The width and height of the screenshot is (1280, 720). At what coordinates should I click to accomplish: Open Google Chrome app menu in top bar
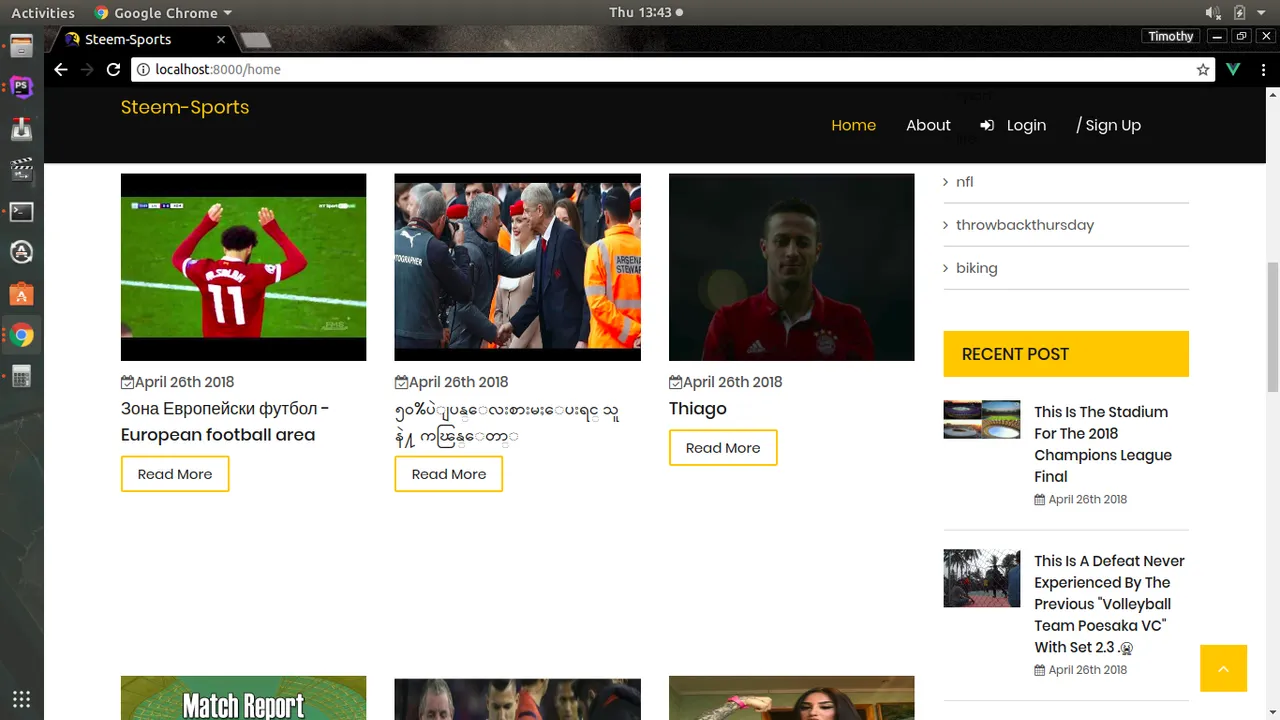coord(163,13)
